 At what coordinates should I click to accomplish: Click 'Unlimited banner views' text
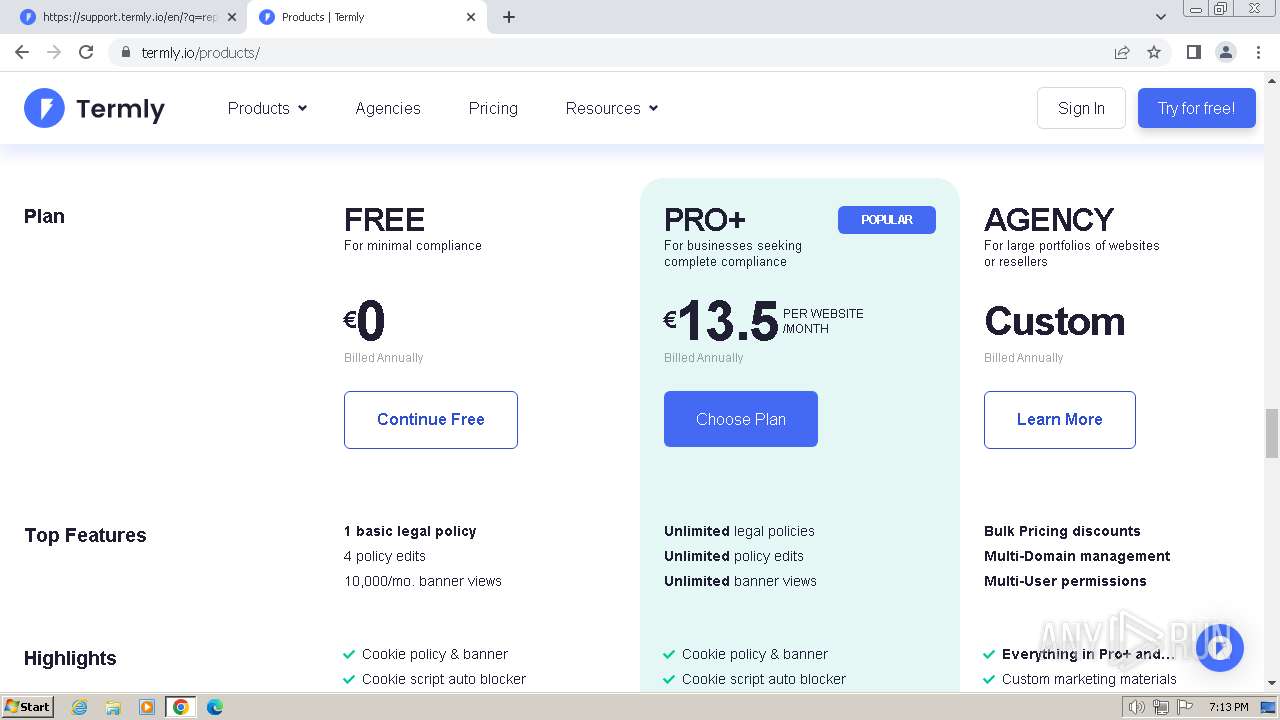click(740, 581)
